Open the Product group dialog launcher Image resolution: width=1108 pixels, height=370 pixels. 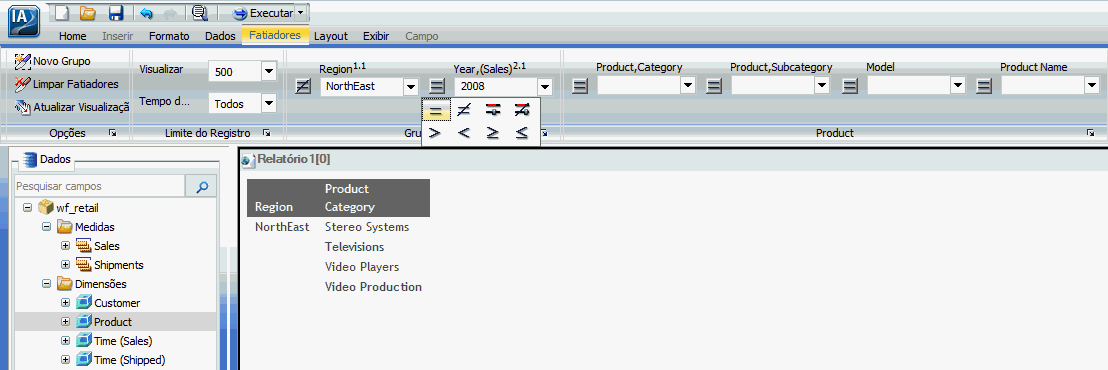(x=1090, y=133)
